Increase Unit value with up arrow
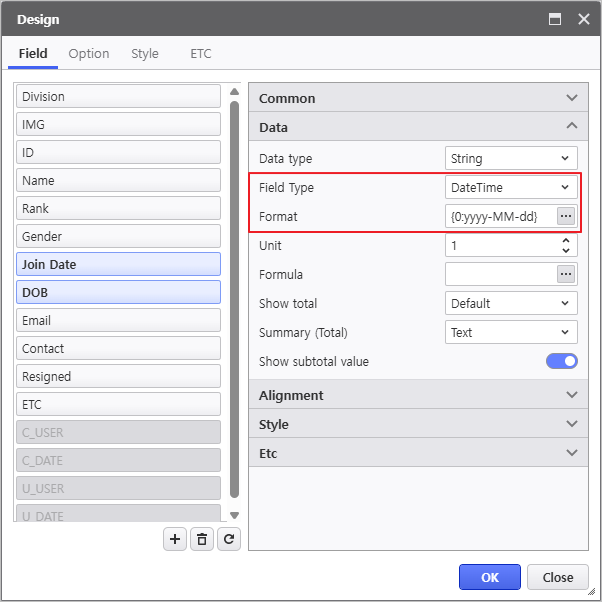 (x=567, y=240)
